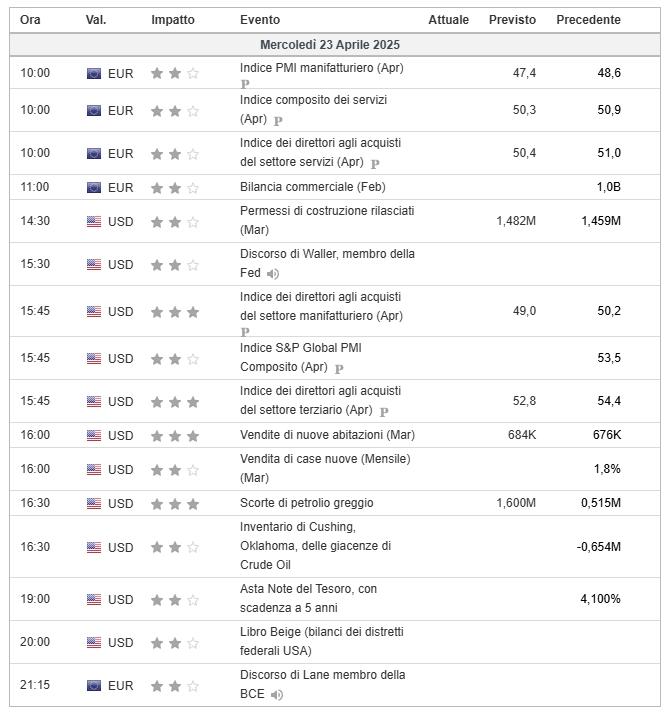Click the Previsto column header

pos(512,20)
